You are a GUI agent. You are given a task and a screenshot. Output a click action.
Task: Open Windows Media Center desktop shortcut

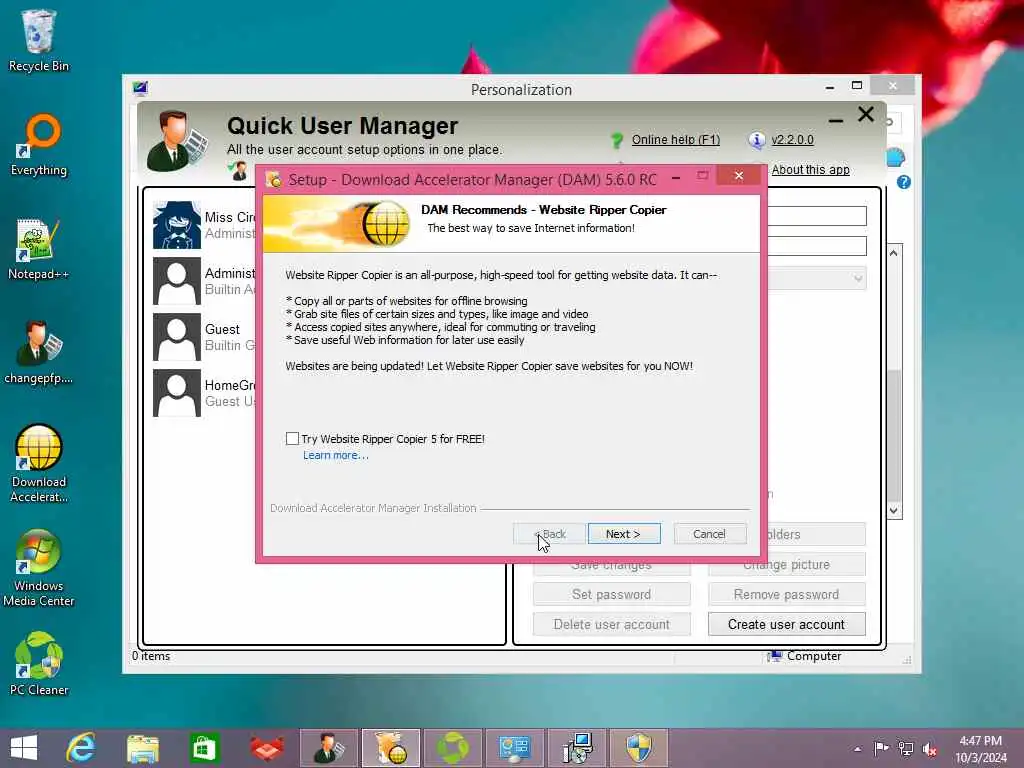[x=39, y=568]
